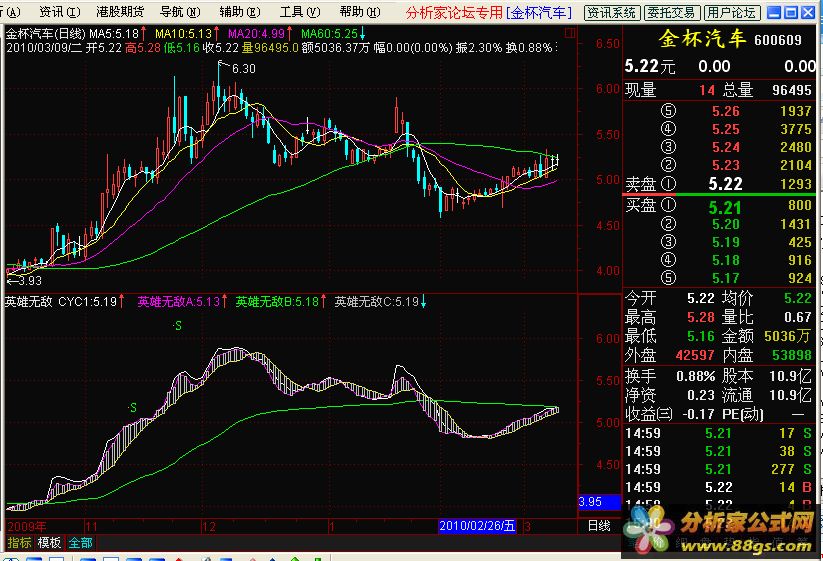Viewport: 823px width, 561px height.
Task: Click buy level ② price 5.20
Action: [725, 225]
